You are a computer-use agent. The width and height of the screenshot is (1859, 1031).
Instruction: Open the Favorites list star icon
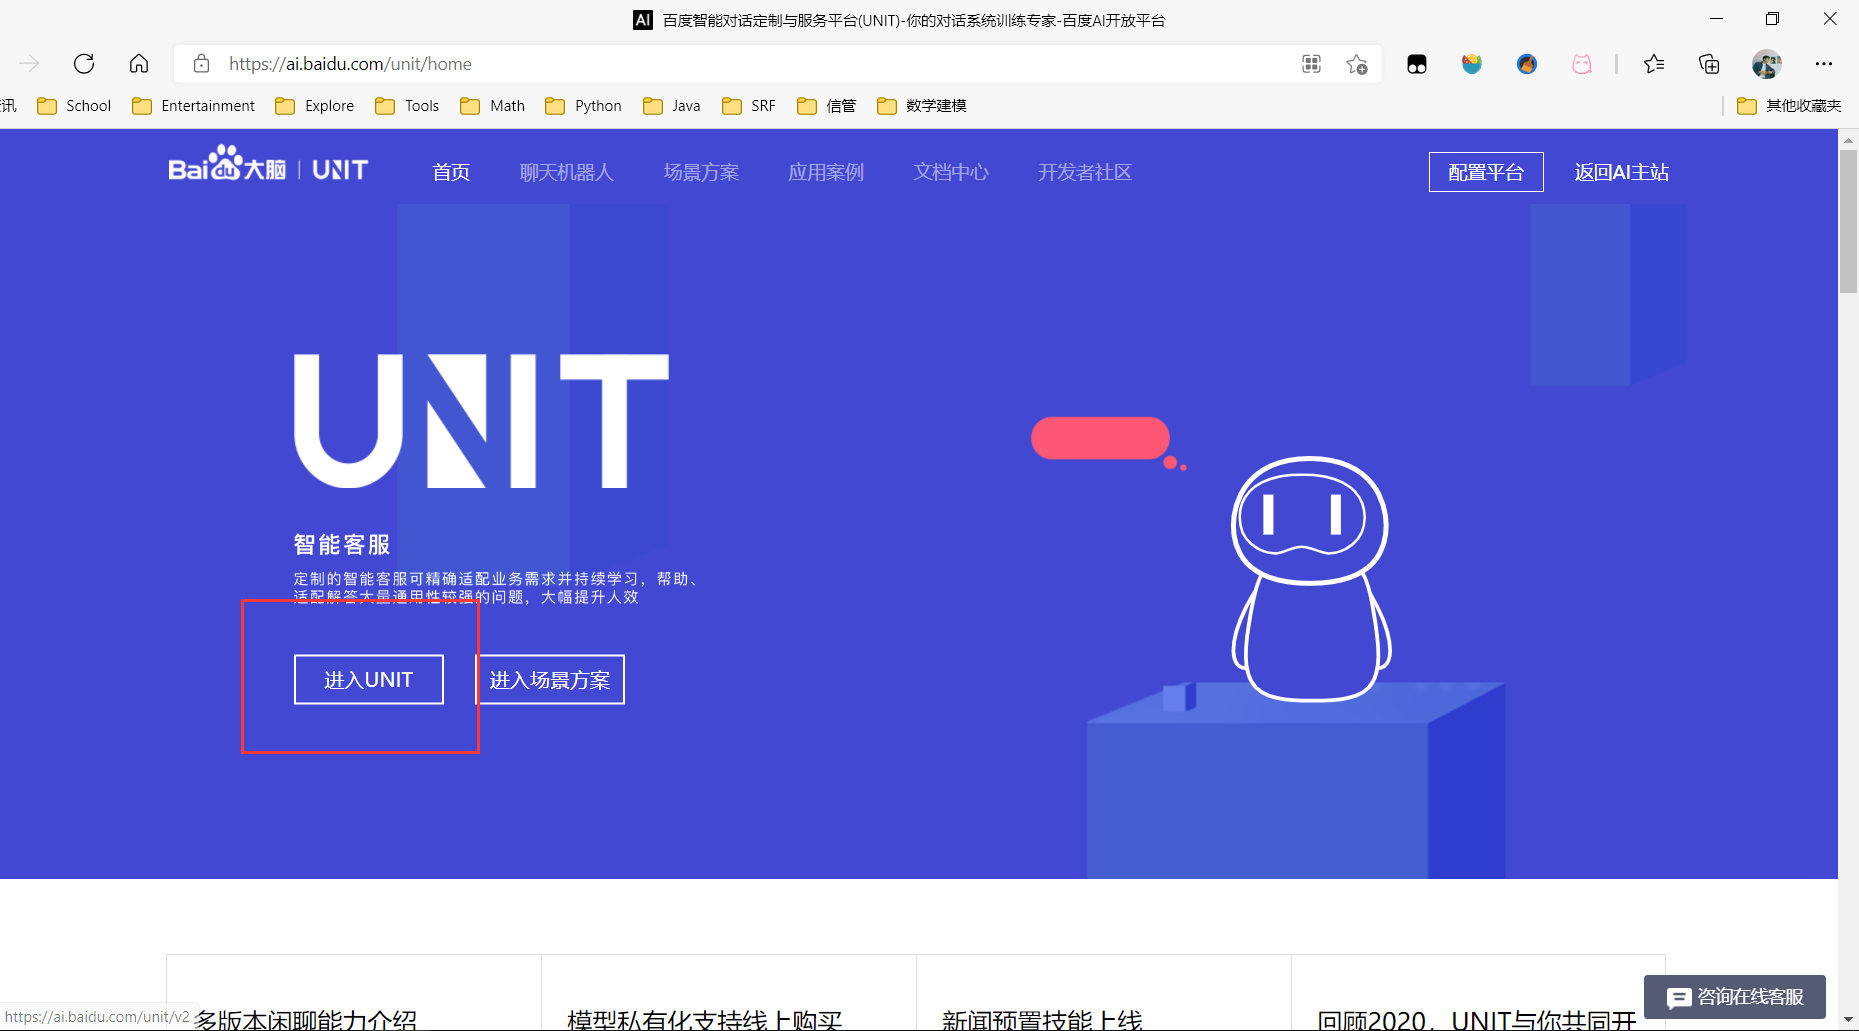pos(1655,63)
